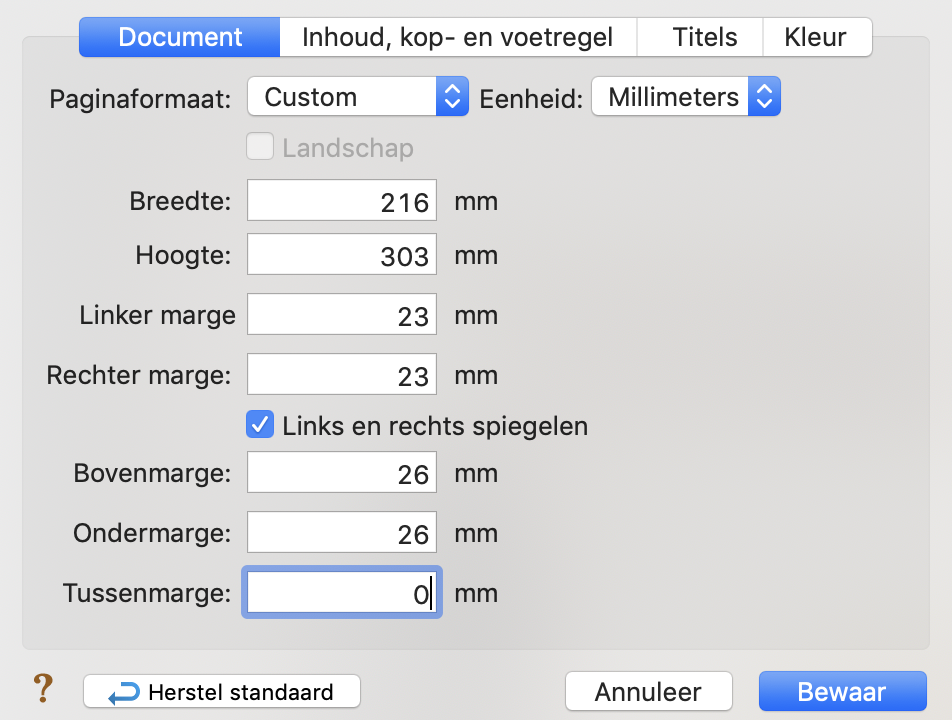Open the Kleur tab

tap(815, 38)
